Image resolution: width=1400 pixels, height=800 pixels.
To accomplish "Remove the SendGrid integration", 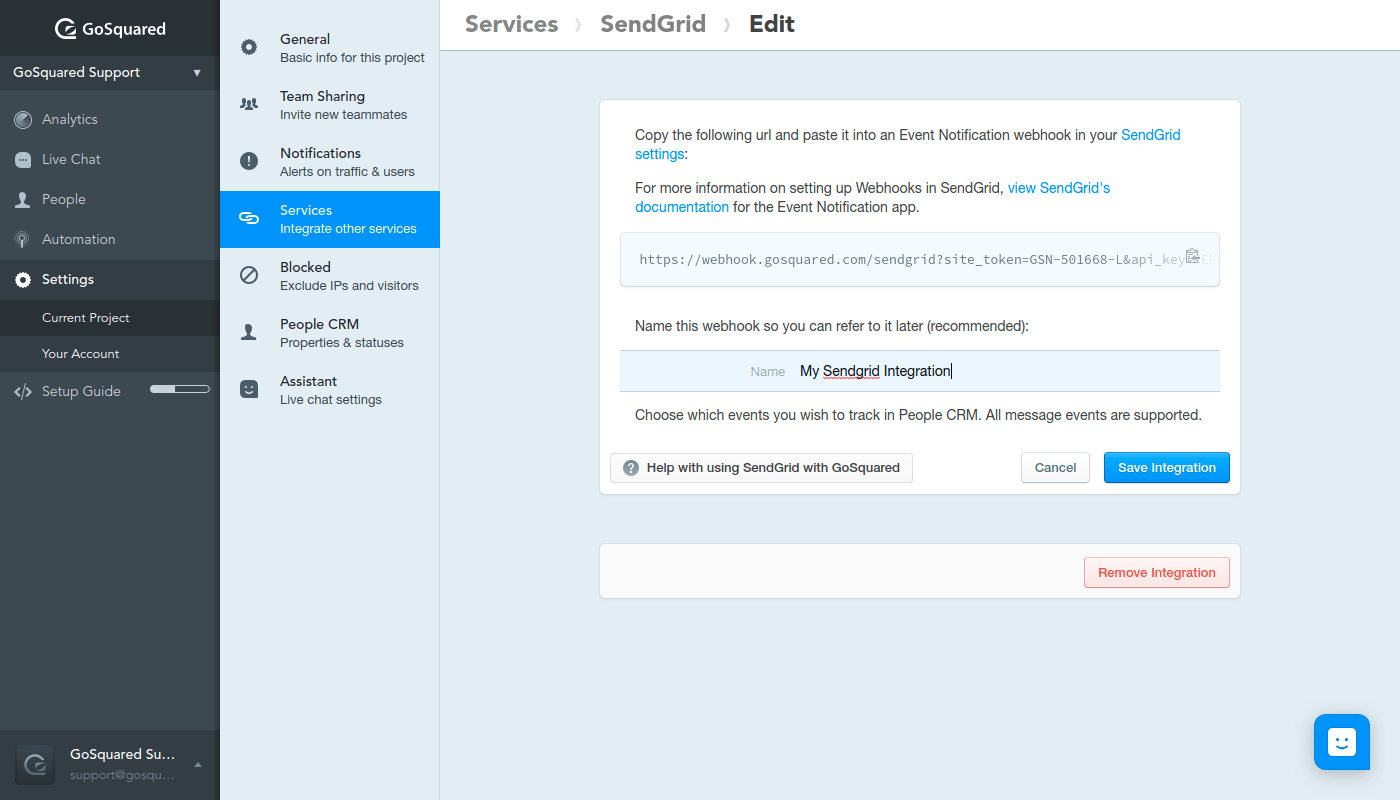I will 1156,572.
